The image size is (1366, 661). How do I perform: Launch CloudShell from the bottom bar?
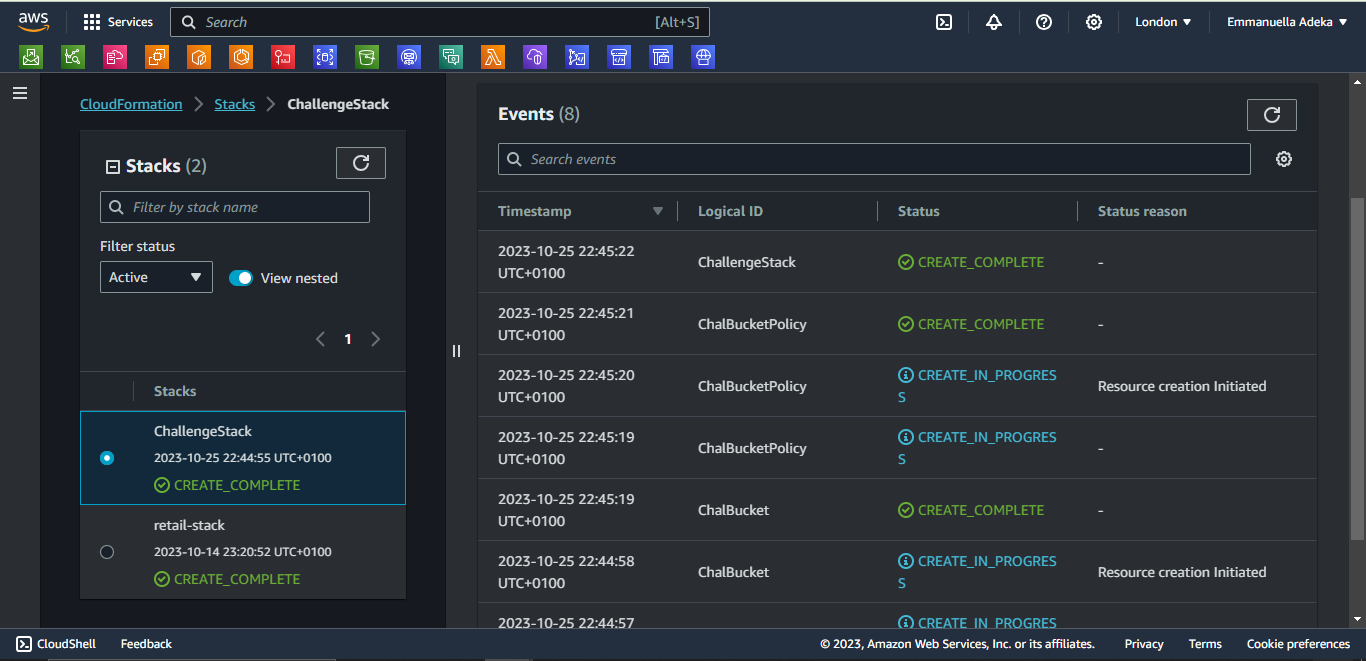click(x=55, y=643)
